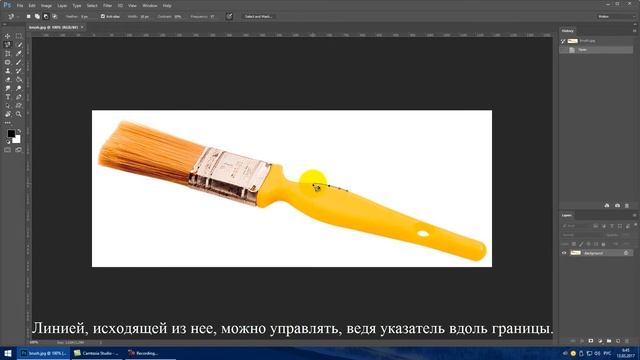The image size is (640, 360).
Task: Create a new layer in Layers panel
Action: point(618,341)
